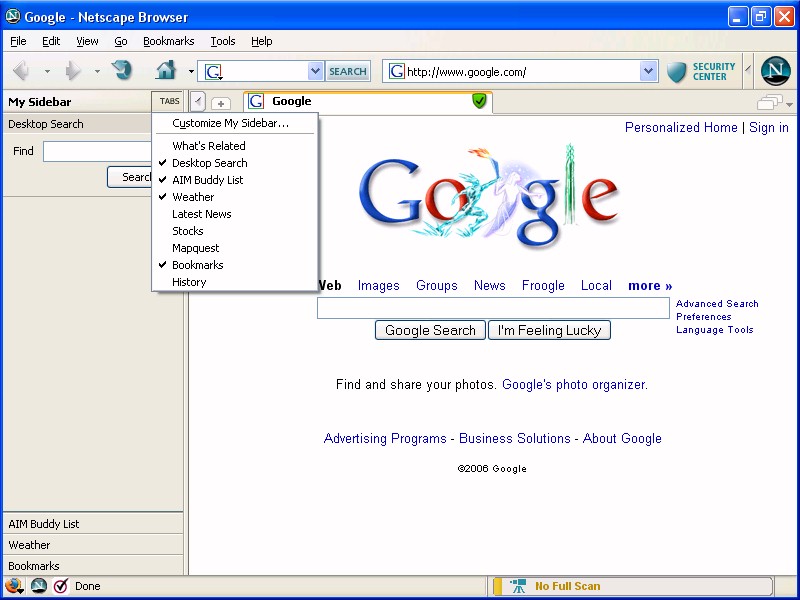This screenshot has height=600, width=800.
Task: Open the View menu
Action: tap(87, 41)
